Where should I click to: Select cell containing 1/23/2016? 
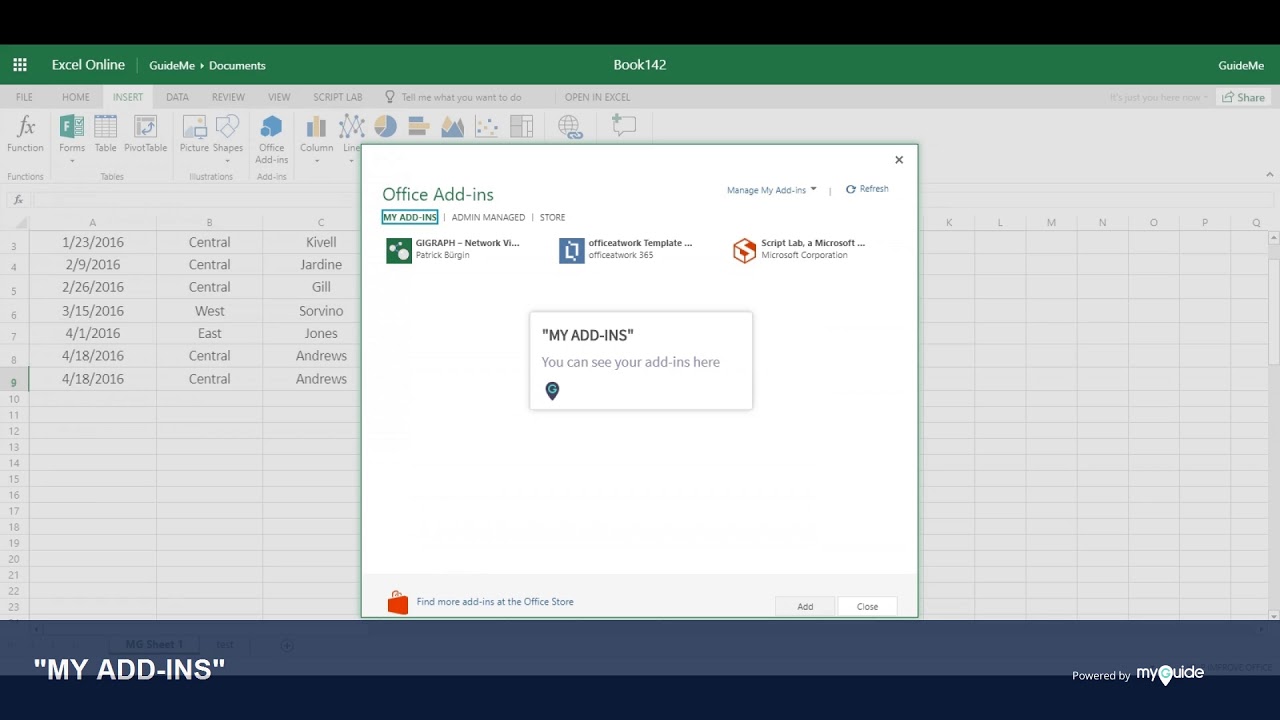pos(93,242)
